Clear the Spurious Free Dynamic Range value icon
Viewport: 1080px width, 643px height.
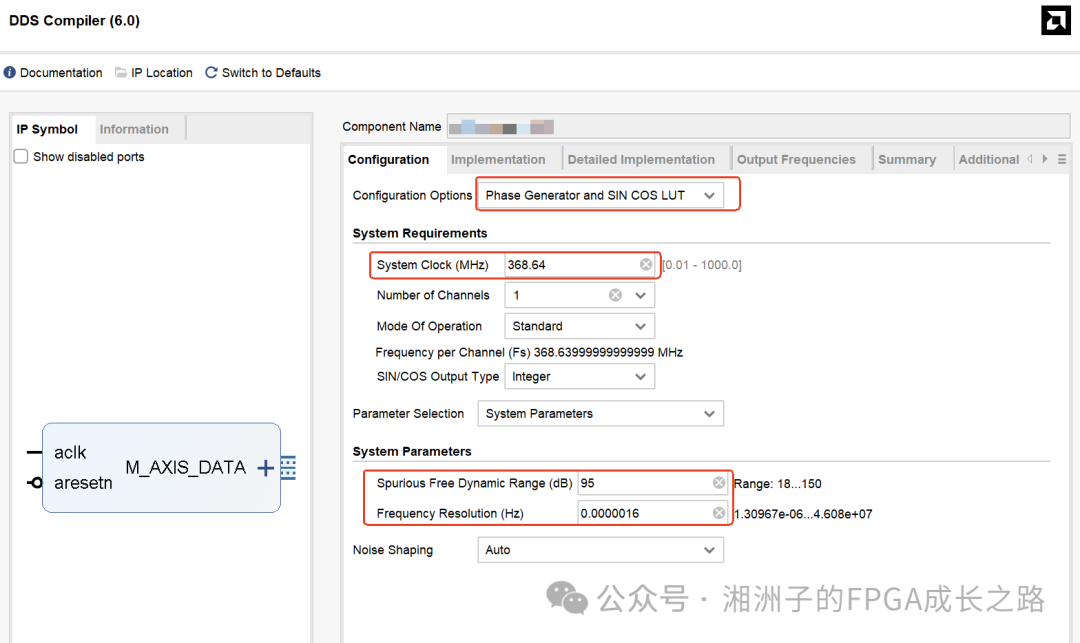coord(718,483)
